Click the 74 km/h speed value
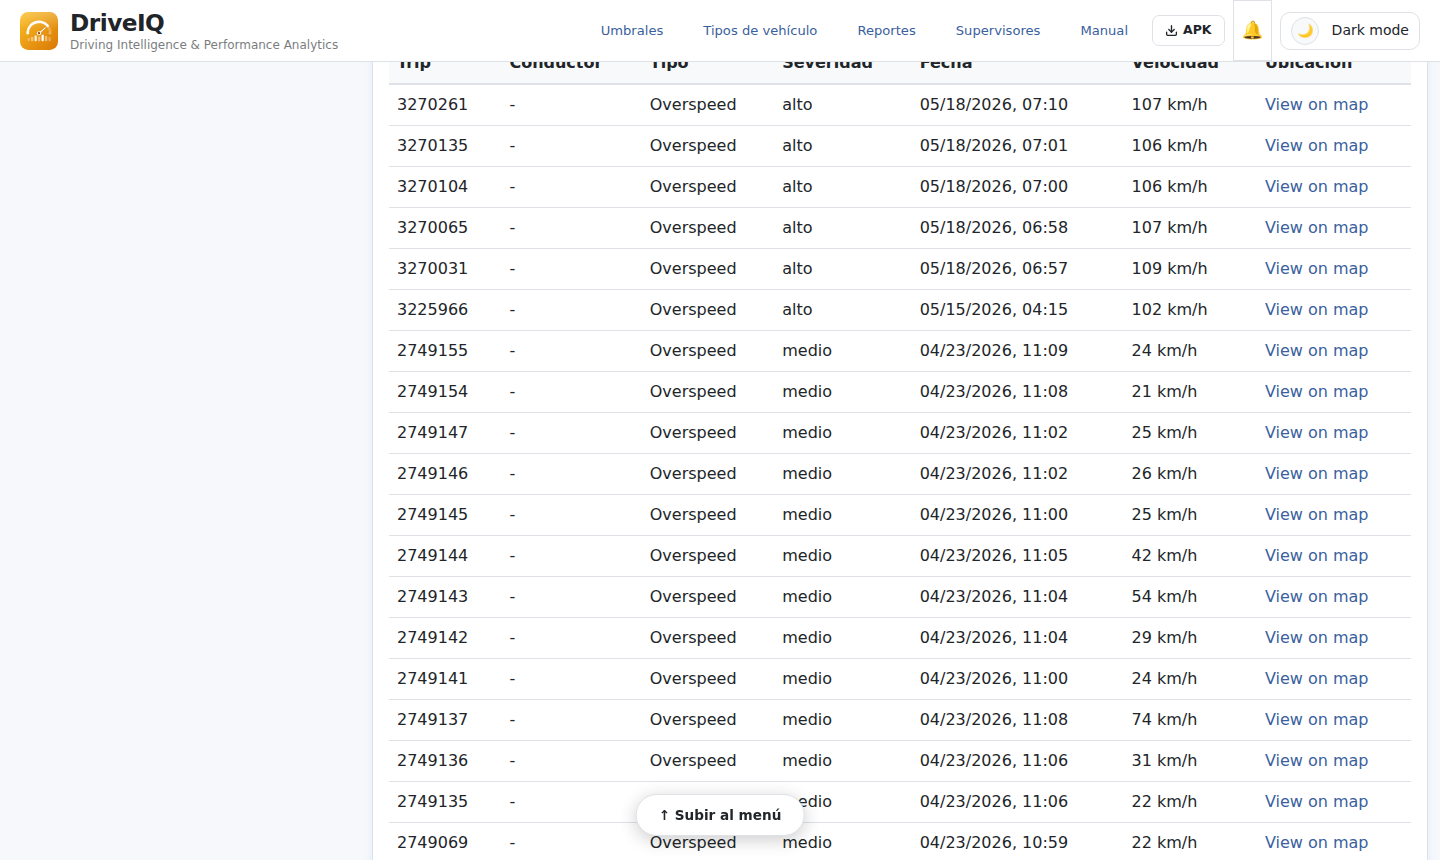 pyautogui.click(x=1164, y=720)
